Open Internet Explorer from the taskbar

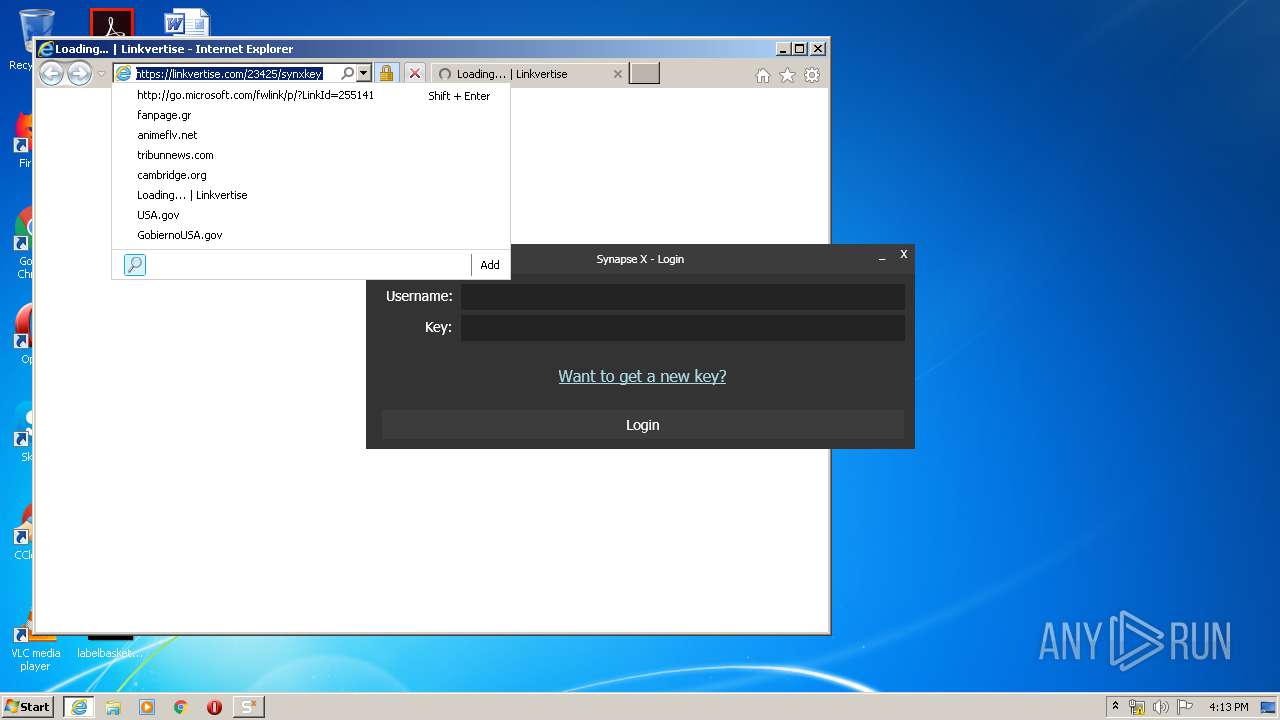(x=79, y=707)
